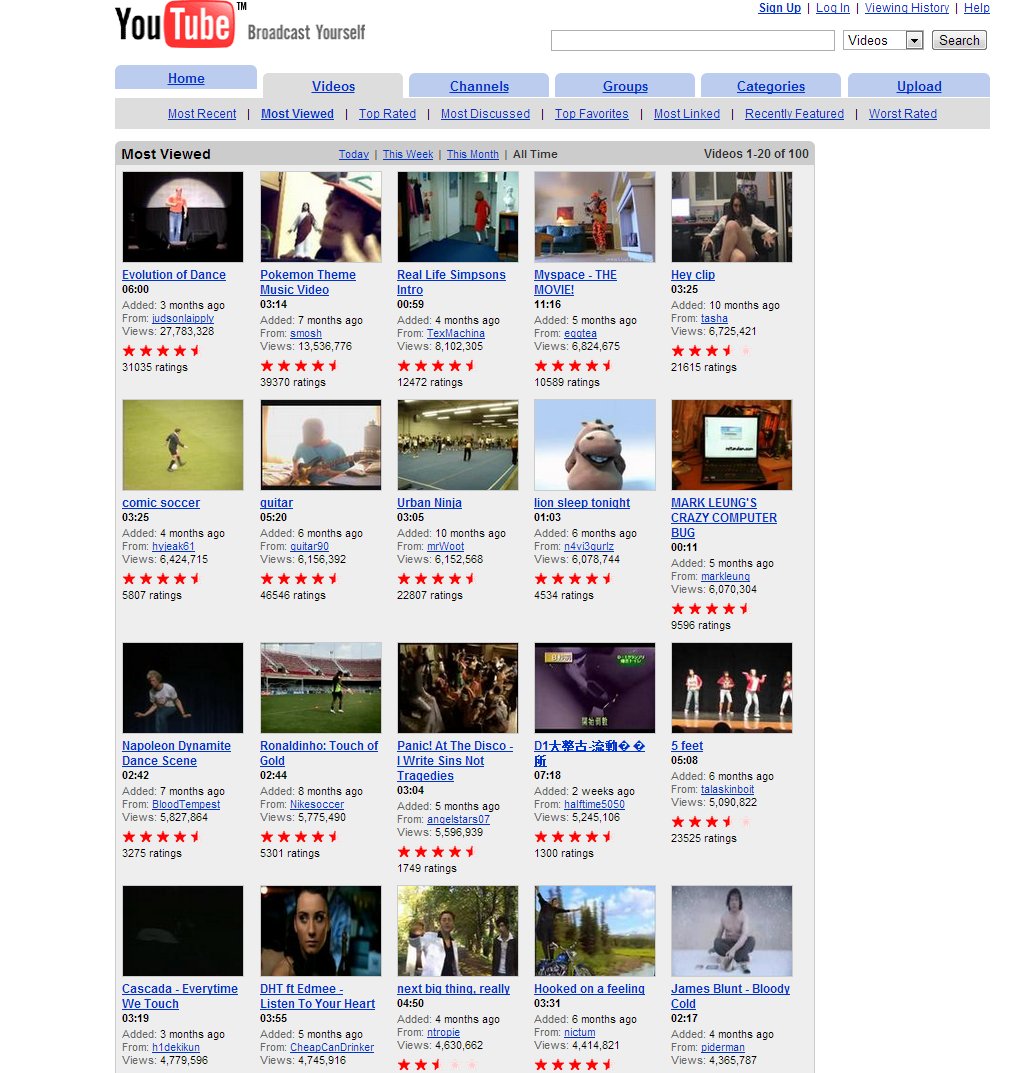Open the Cascada - Everytime We Touch thumbnail

(183, 931)
